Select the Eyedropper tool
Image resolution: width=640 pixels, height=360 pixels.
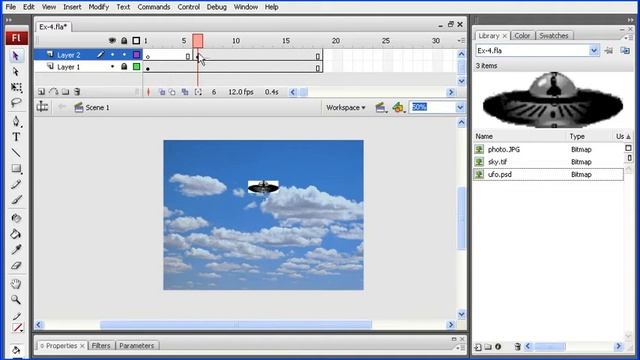(16, 250)
